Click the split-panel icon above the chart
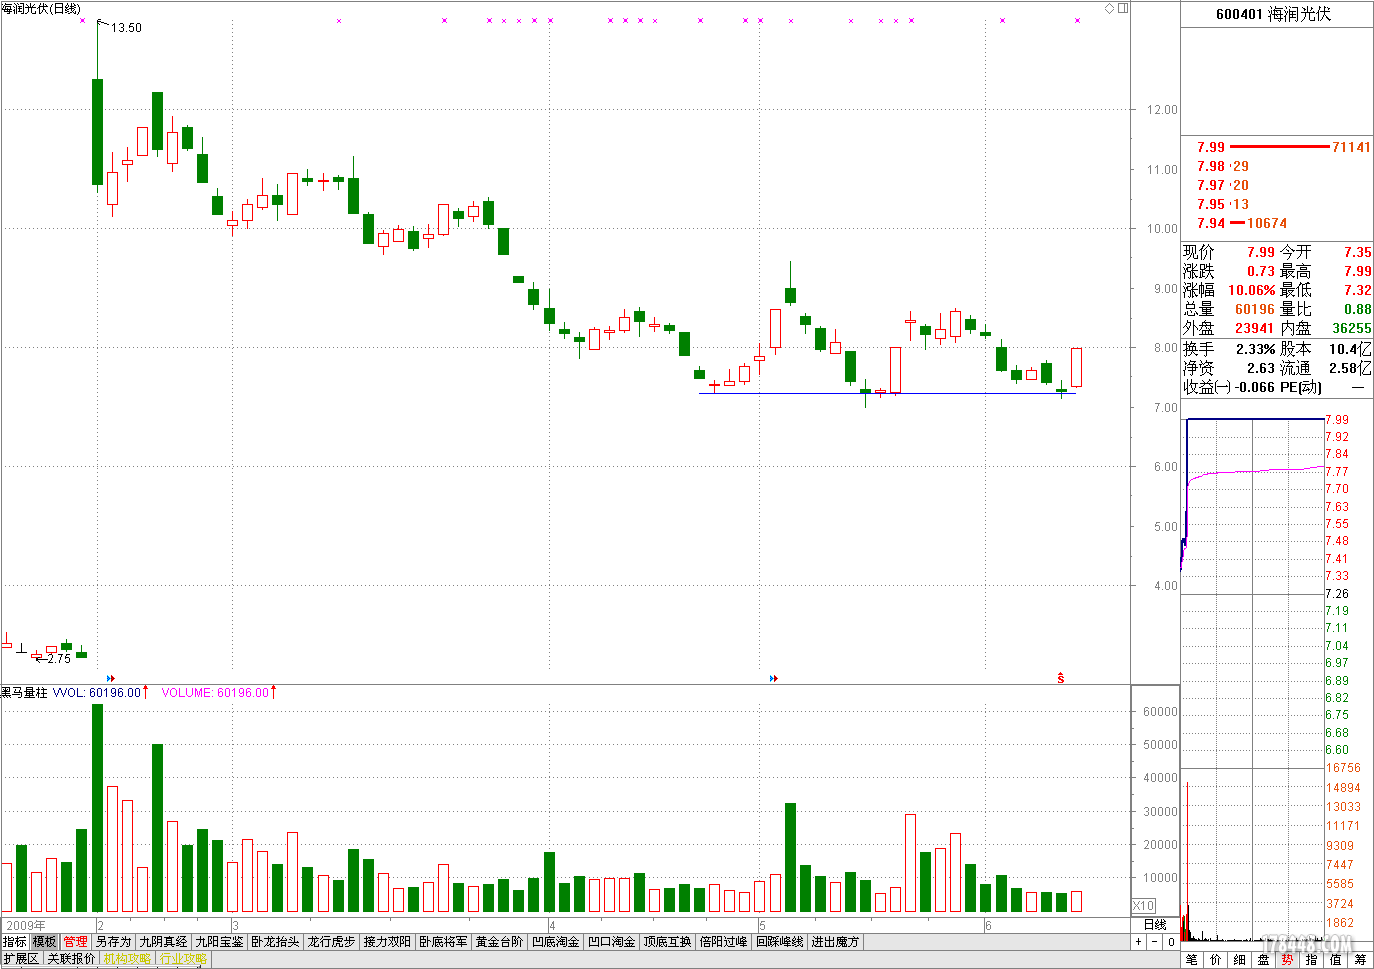 pyautogui.click(x=1123, y=8)
